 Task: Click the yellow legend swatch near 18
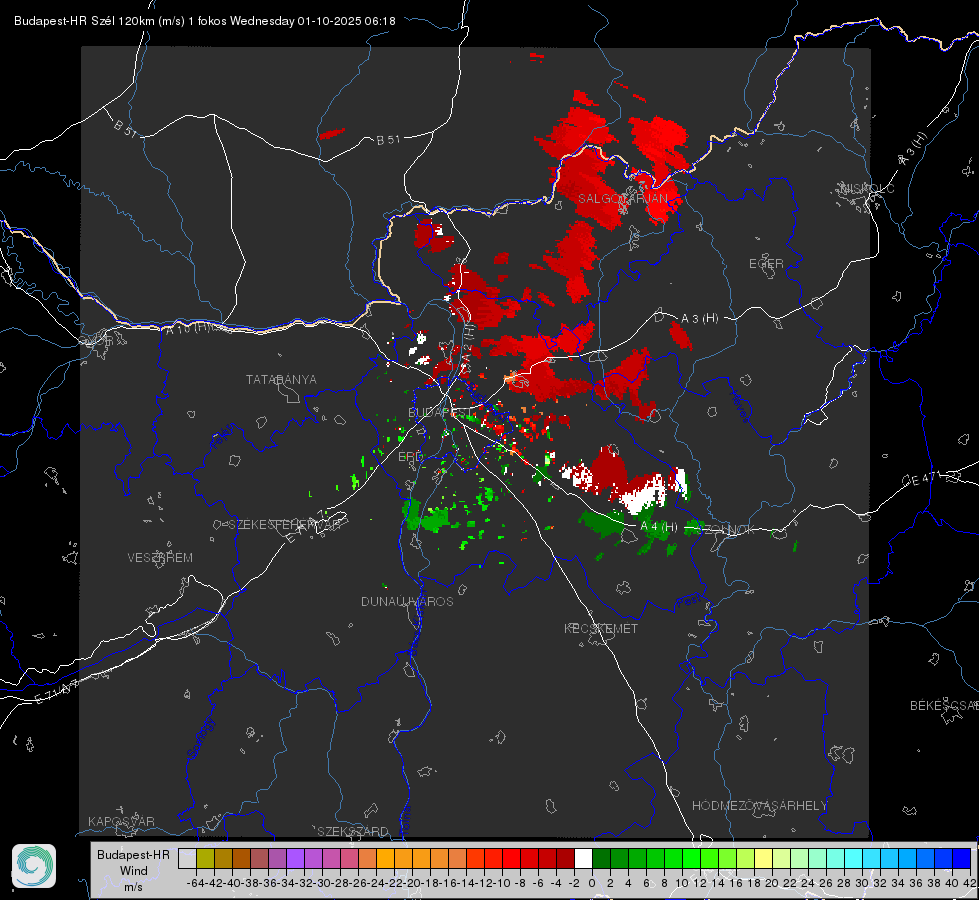click(x=763, y=858)
